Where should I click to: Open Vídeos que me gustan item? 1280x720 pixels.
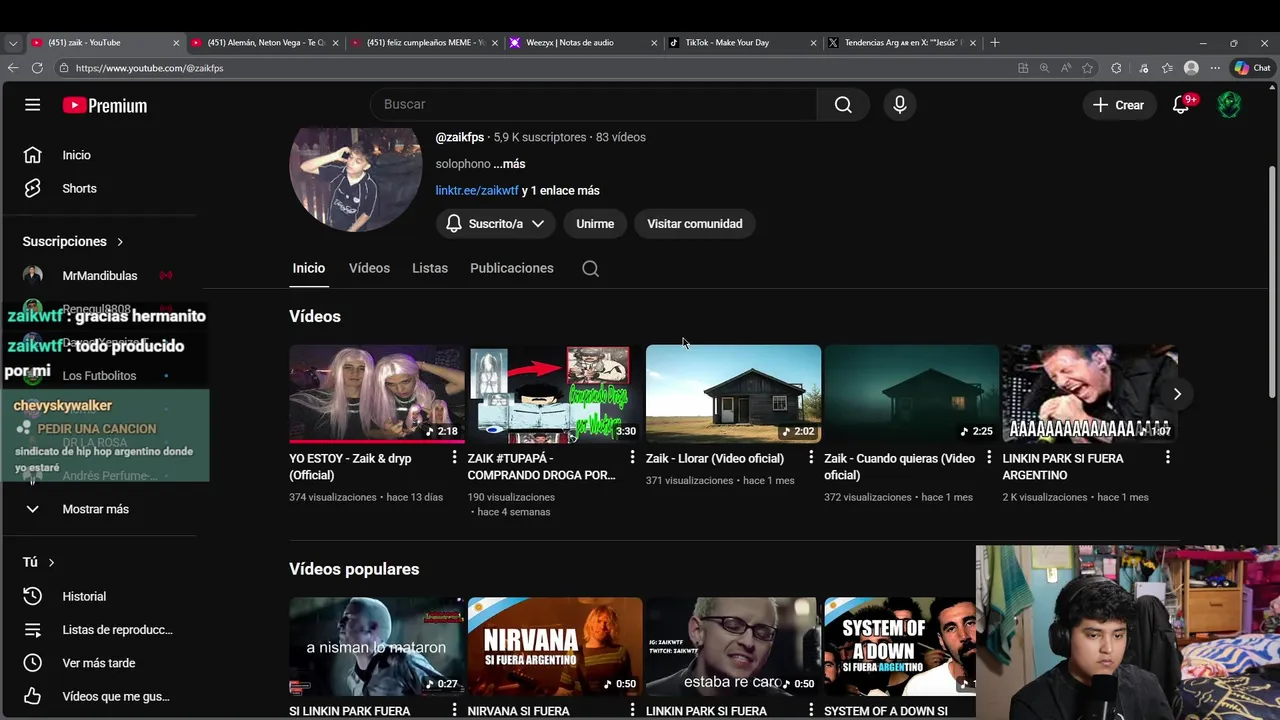[116, 697]
